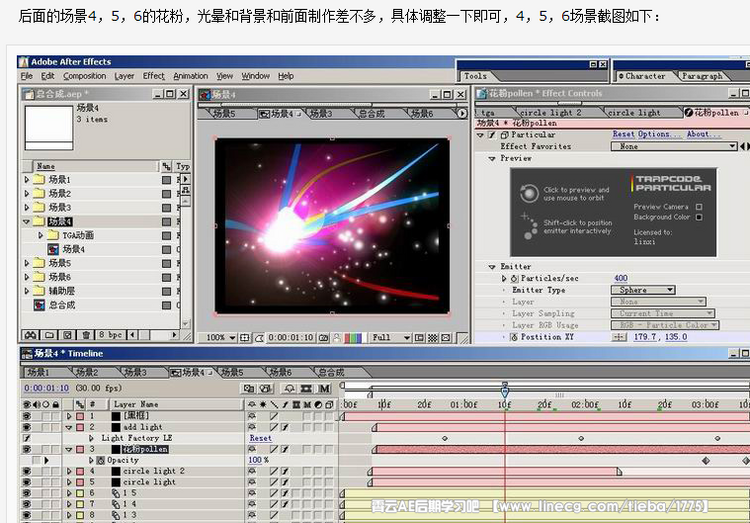This screenshot has width=750, height=523.
Task: Click the first comp button left of live update
Action: [249, 389]
